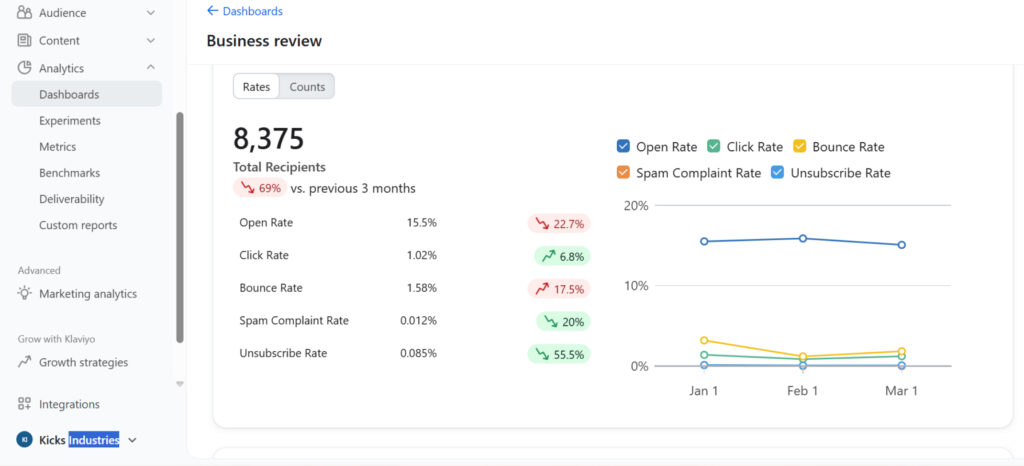Image resolution: width=1024 pixels, height=466 pixels.
Task: Open the Deliverability page
Action: tap(71, 199)
